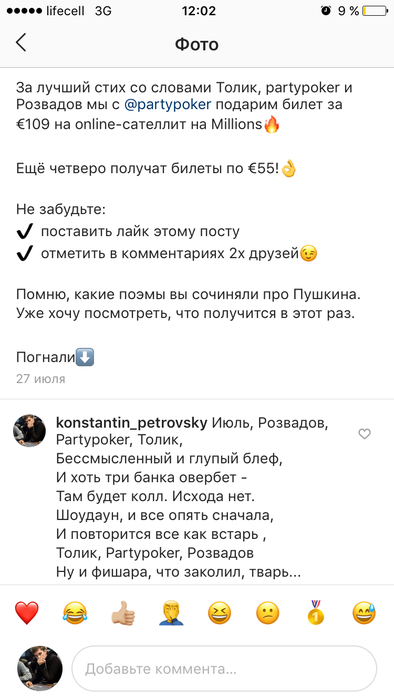
Task: Like konstantin_petrovsky's comment with the heart icon
Action: coord(365,434)
